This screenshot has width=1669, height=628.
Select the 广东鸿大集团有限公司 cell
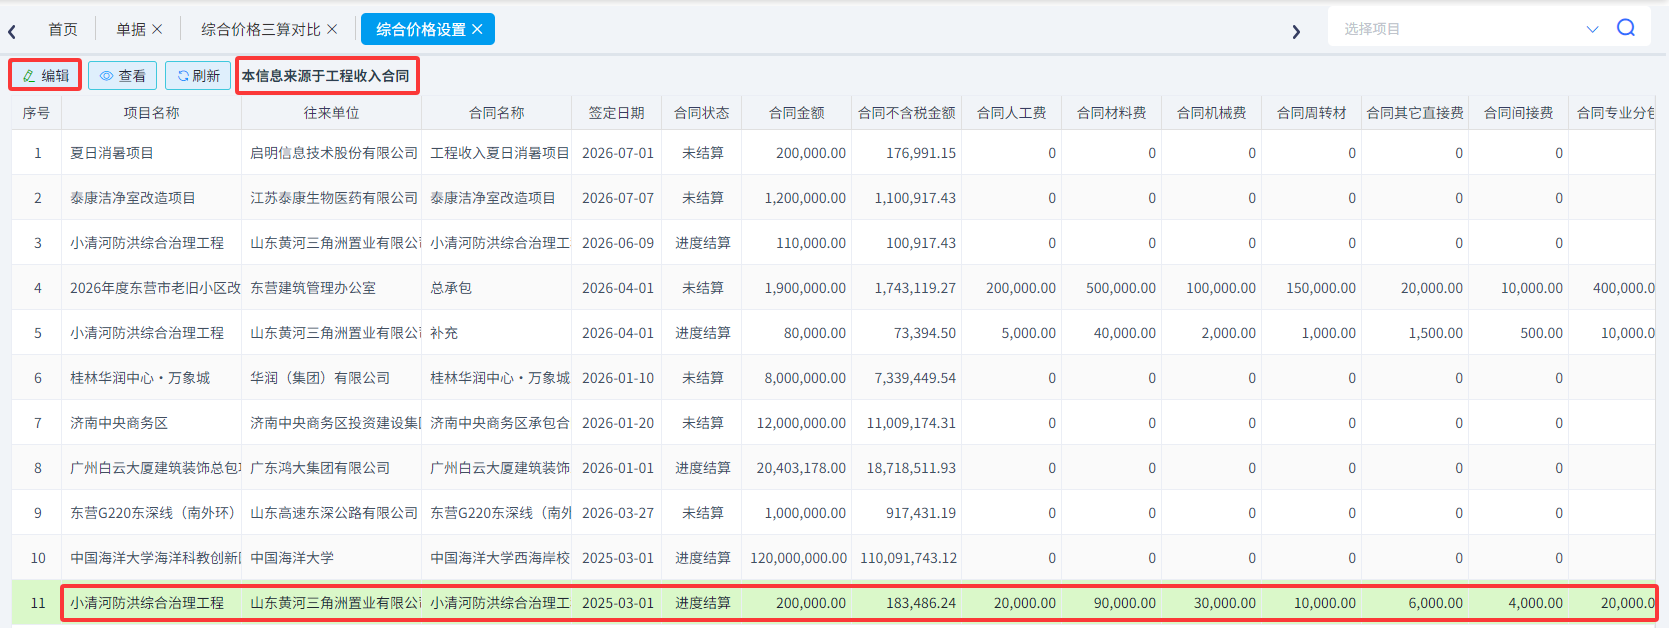point(331,468)
